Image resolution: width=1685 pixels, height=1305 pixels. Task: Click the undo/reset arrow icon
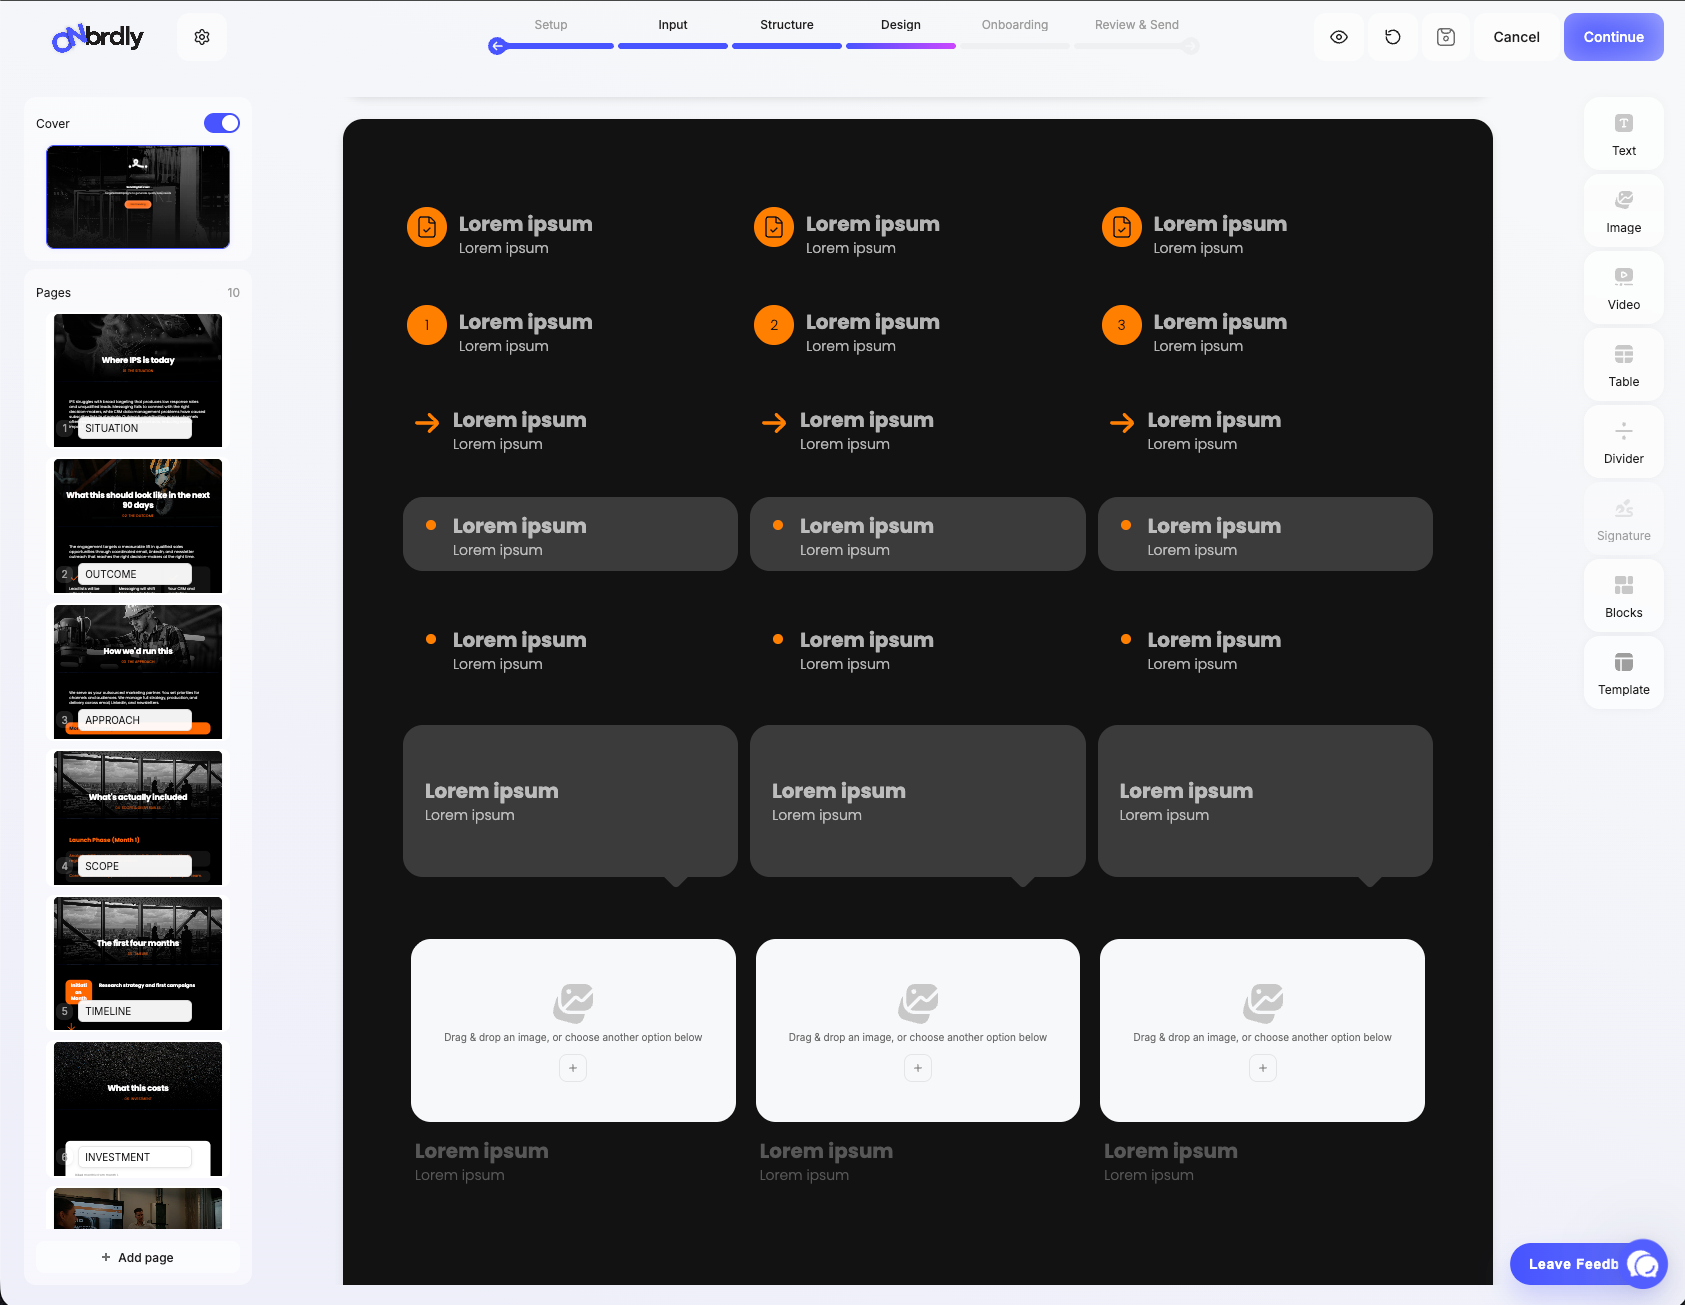[x=1392, y=37]
